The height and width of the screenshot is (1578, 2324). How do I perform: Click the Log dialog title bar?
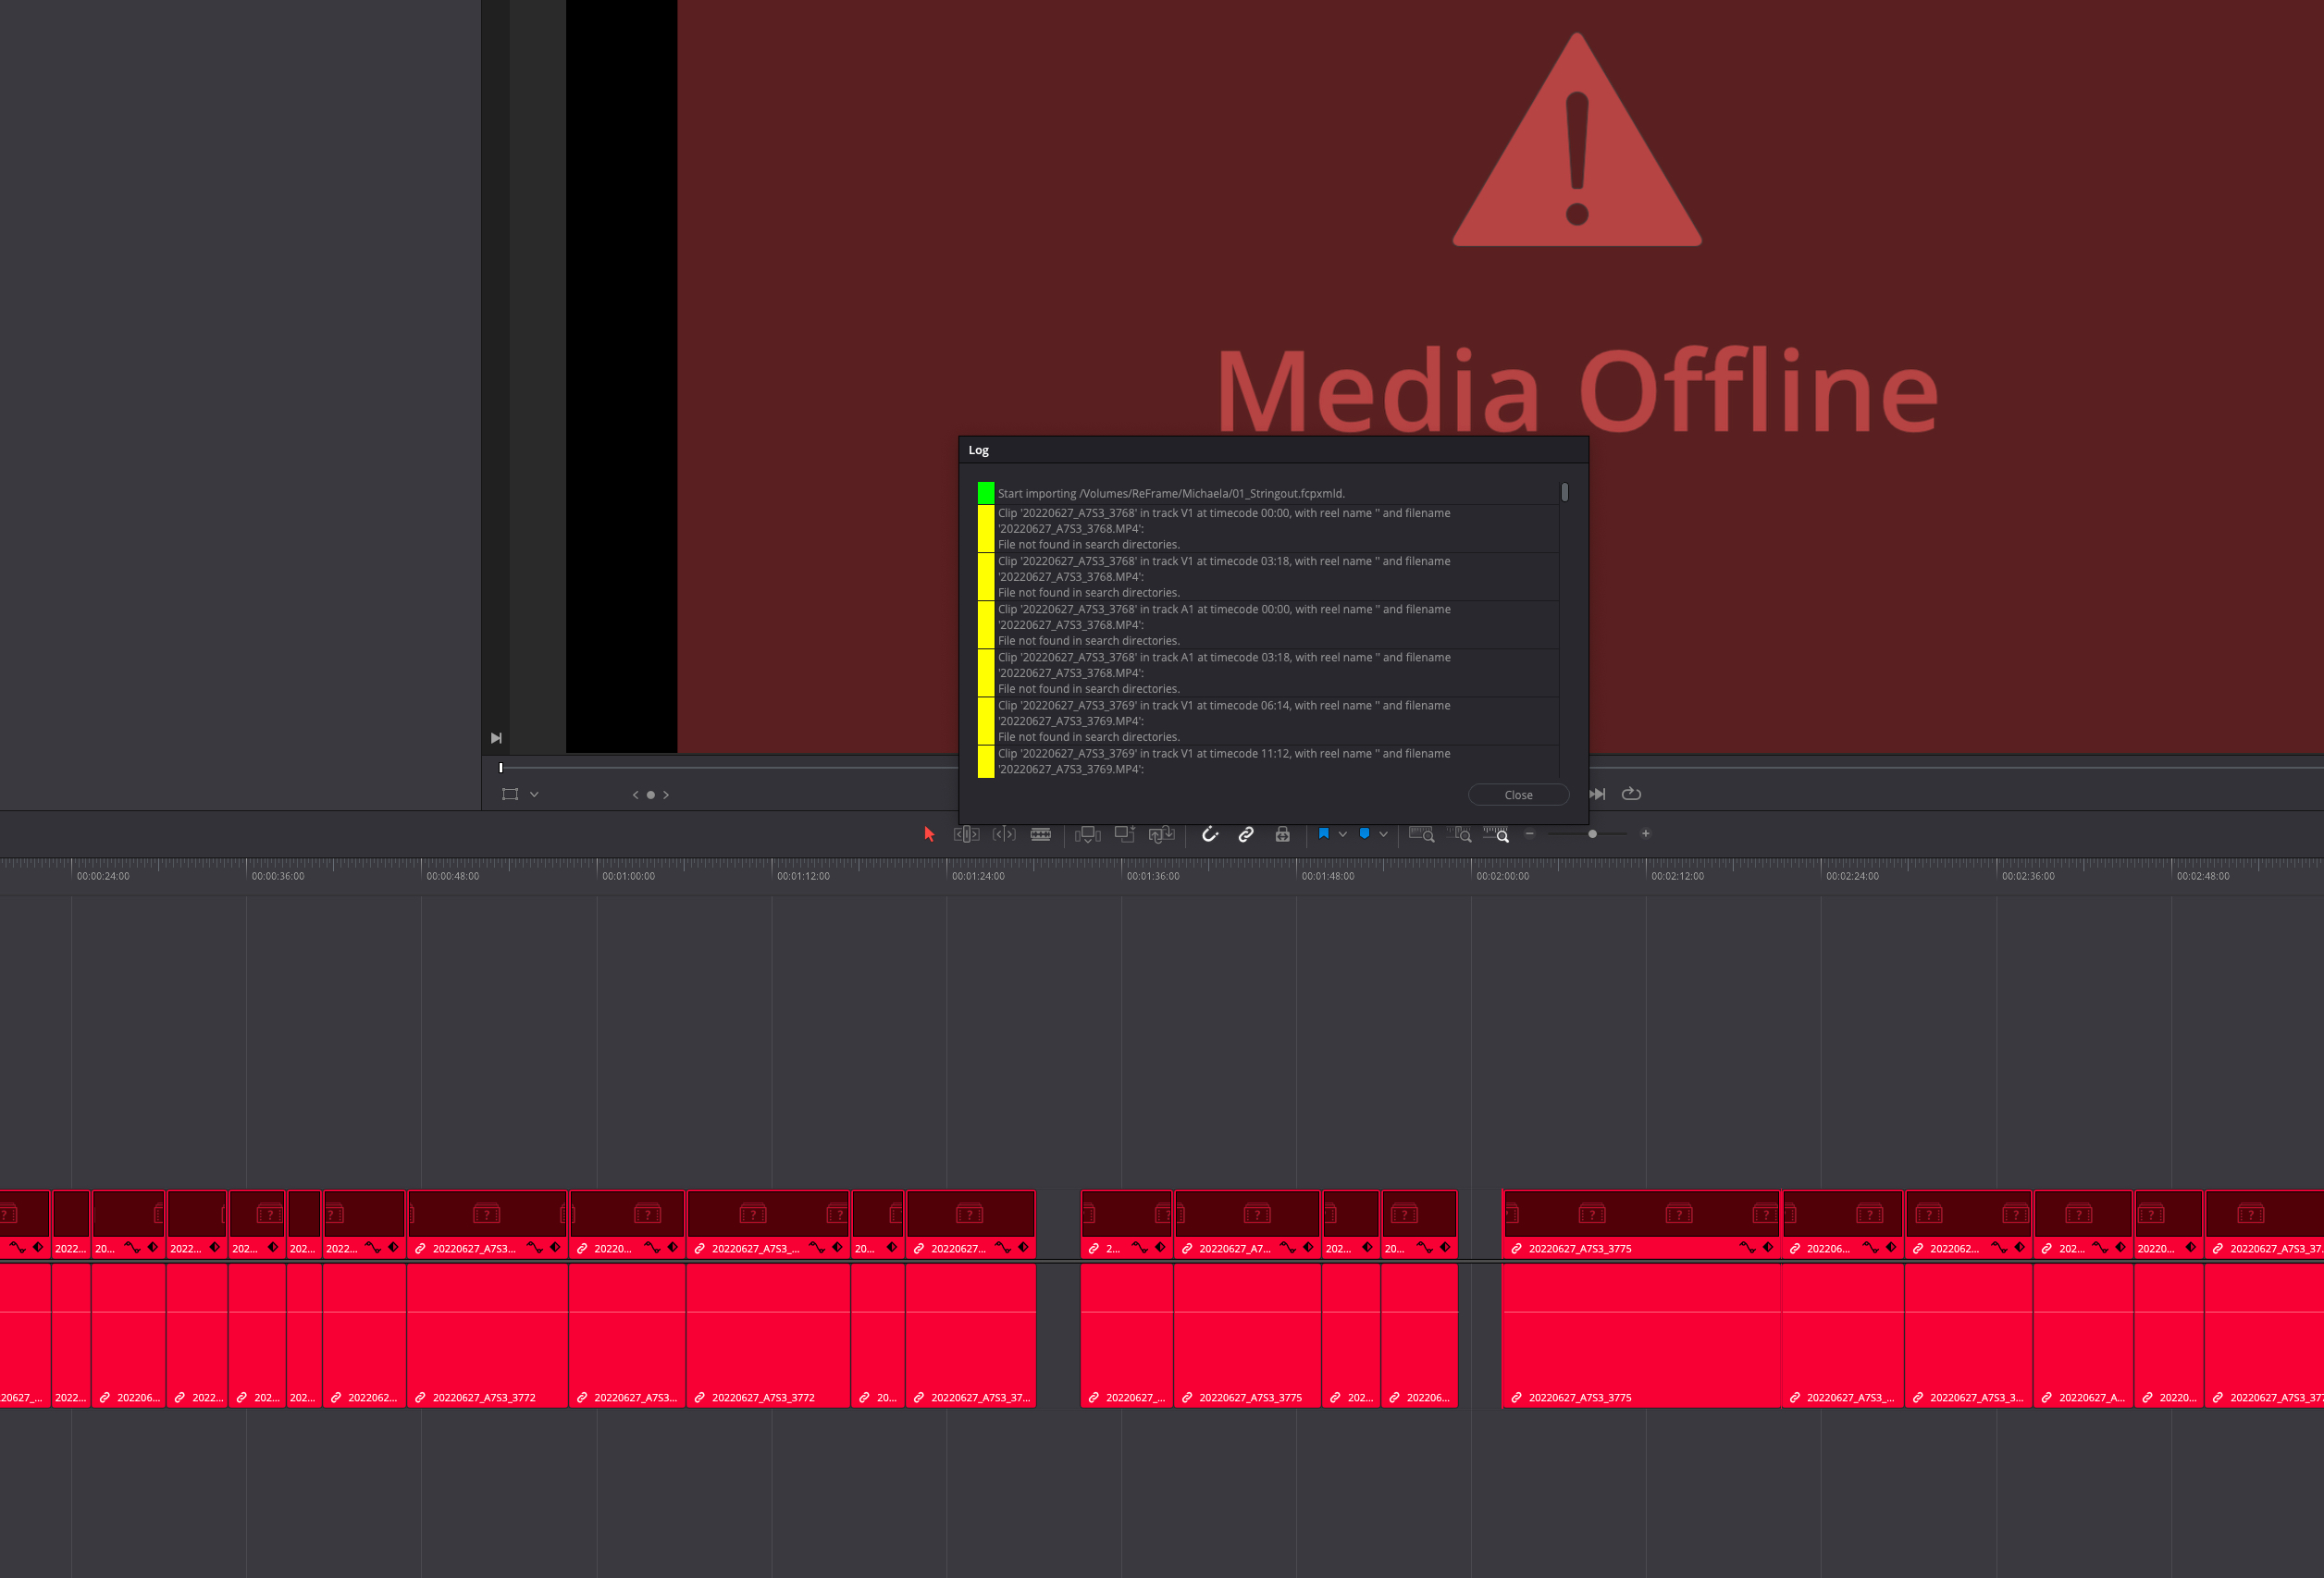1273,450
